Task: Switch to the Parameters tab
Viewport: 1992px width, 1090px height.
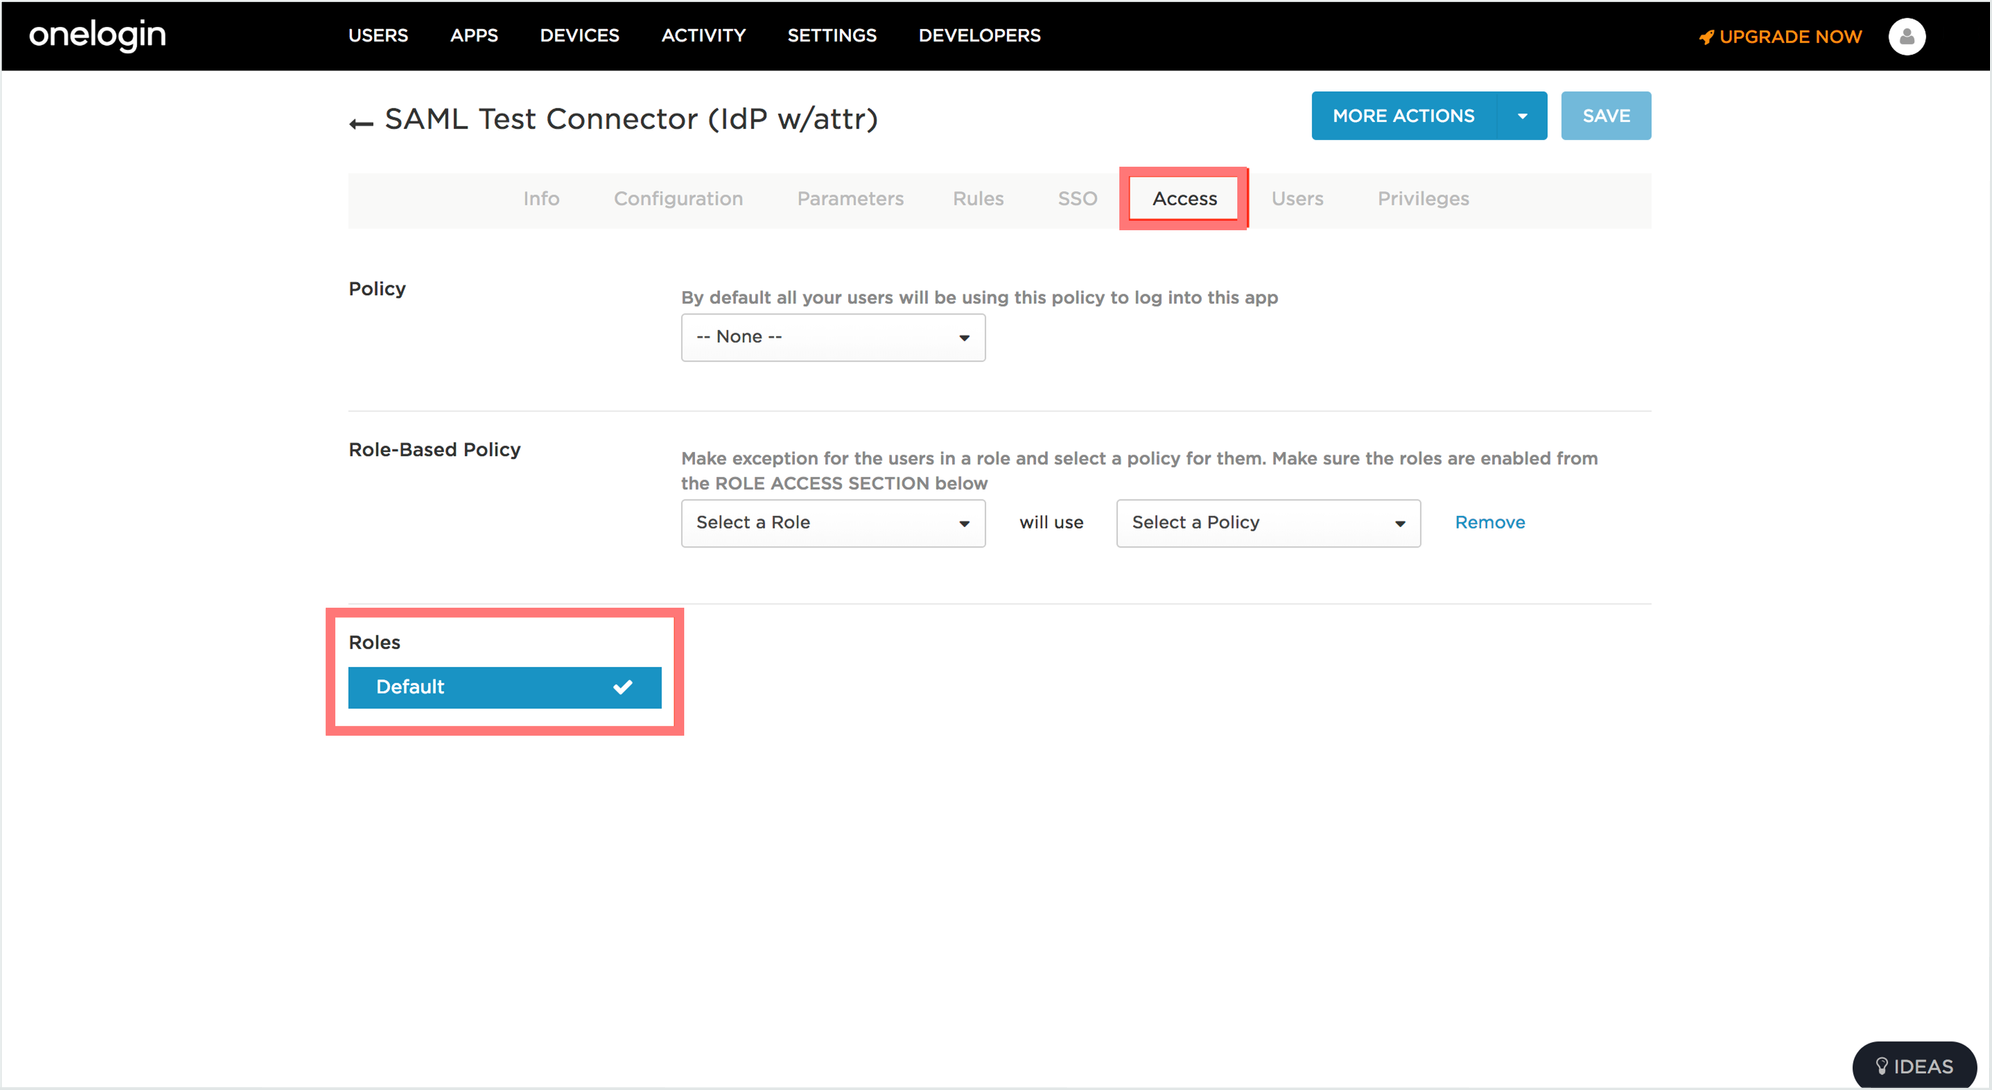Action: click(x=850, y=198)
